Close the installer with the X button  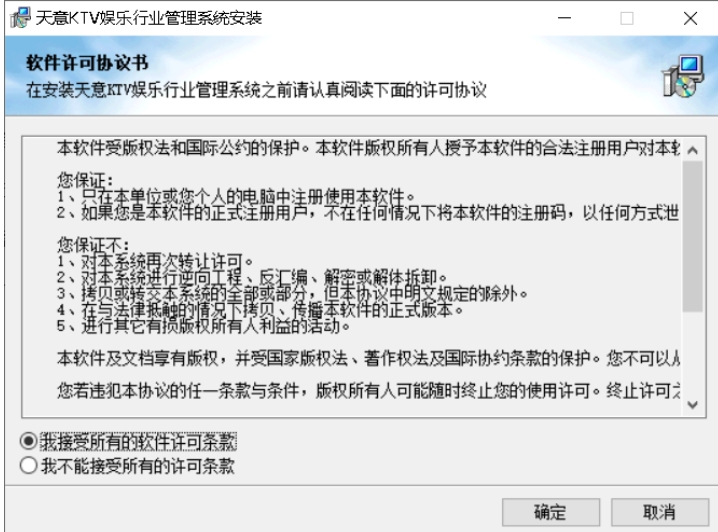(690, 18)
